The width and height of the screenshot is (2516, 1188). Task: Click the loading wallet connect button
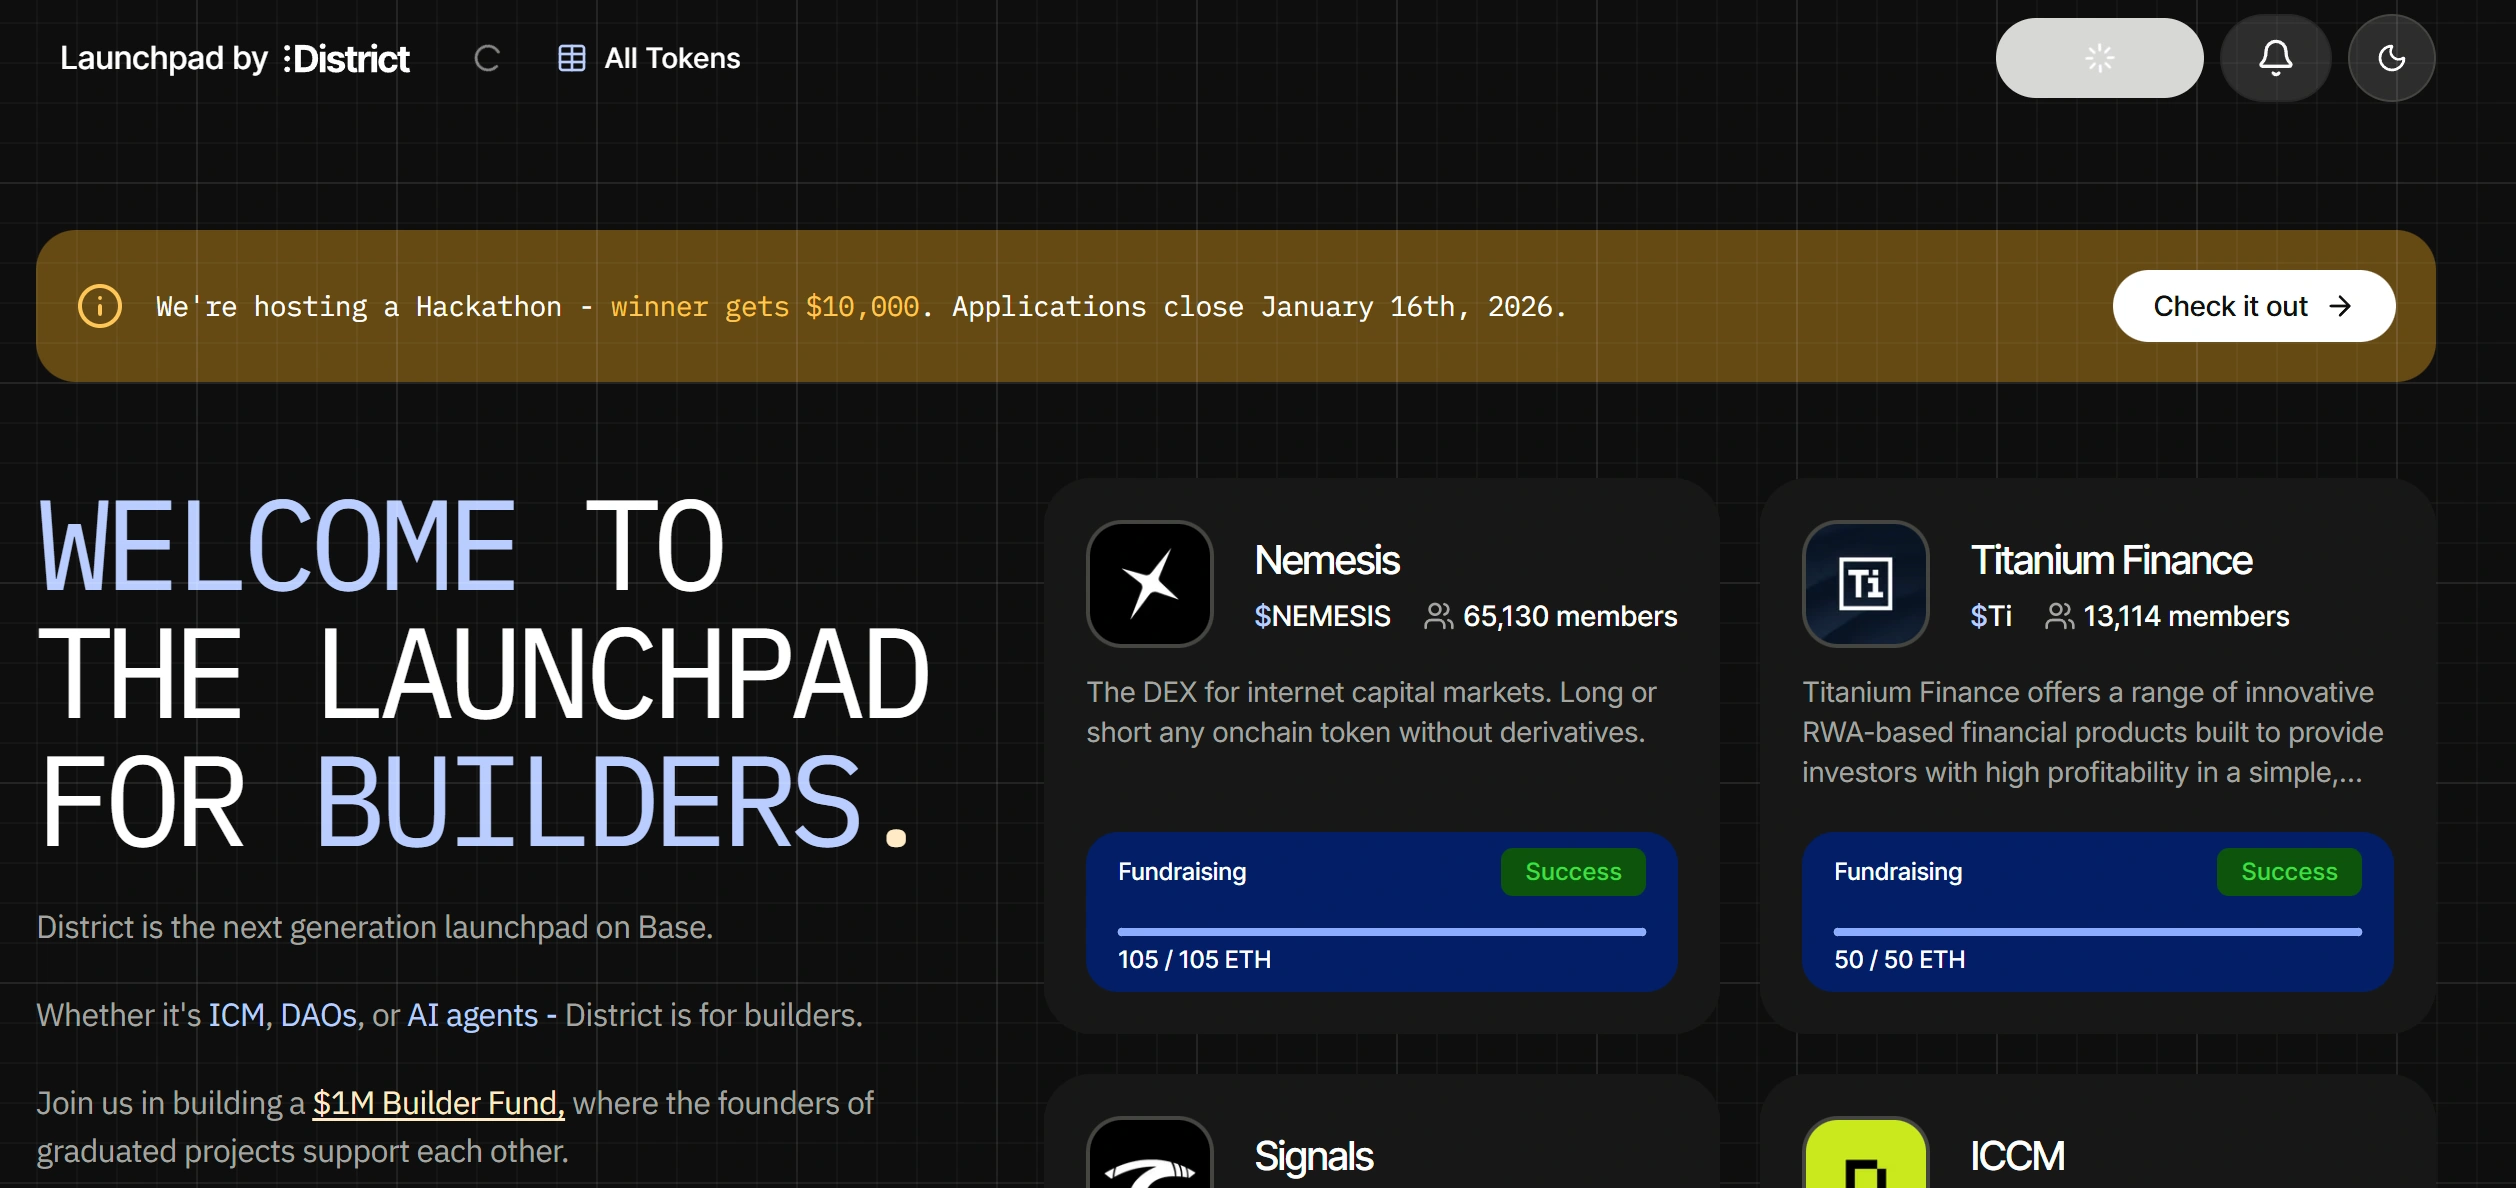[x=2099, y=58]
